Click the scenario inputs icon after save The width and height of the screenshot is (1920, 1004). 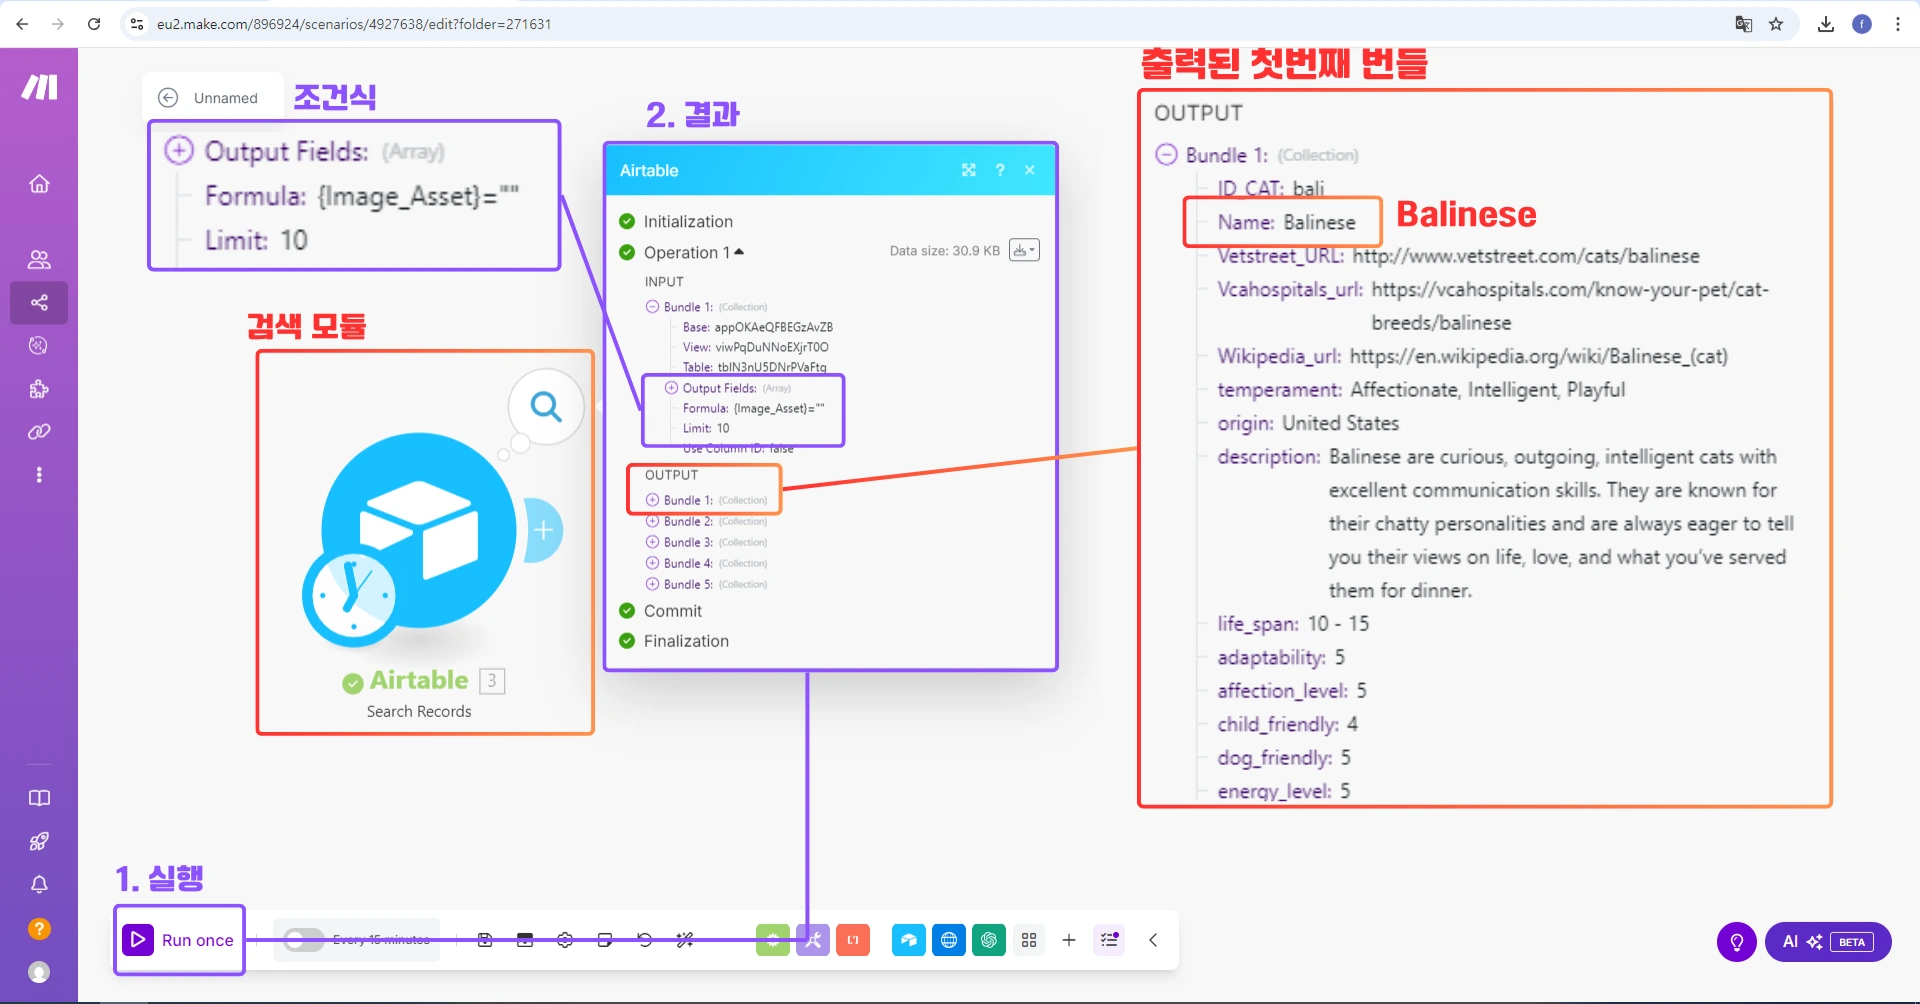coord(525,940)
